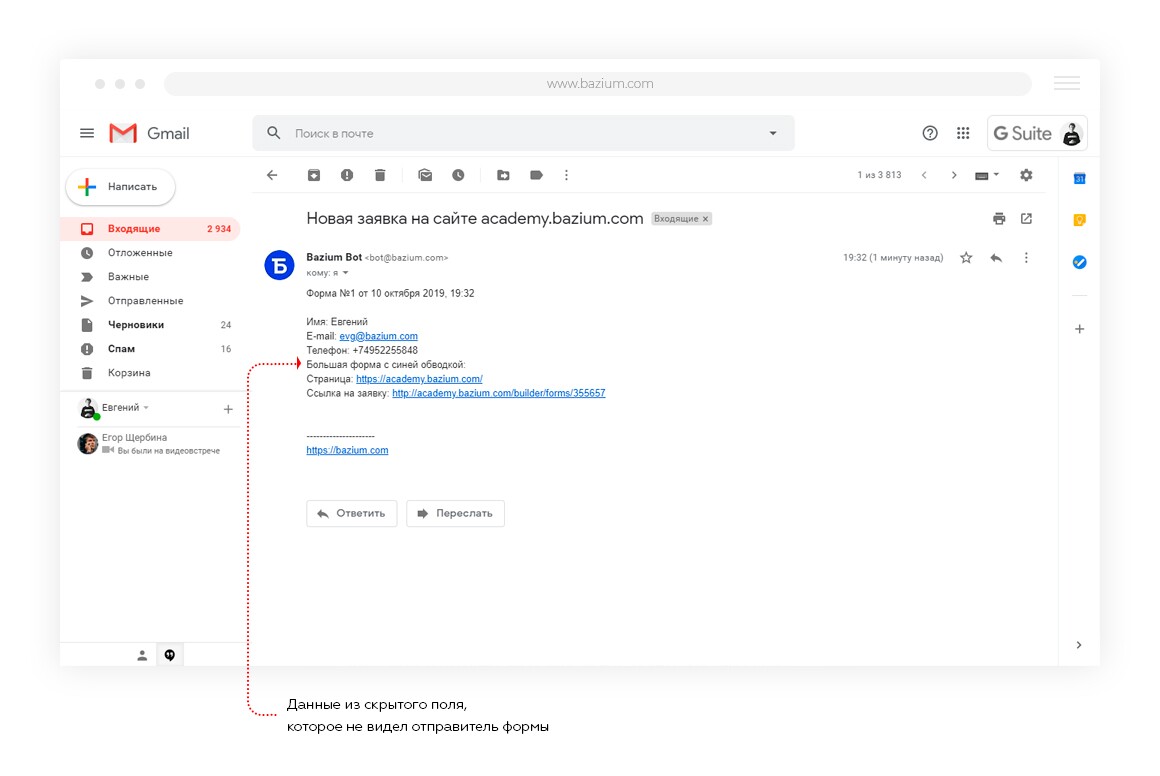Screen dimensions: 1160x776
Task: Open the Google apps grid
Action: (962, 133)
